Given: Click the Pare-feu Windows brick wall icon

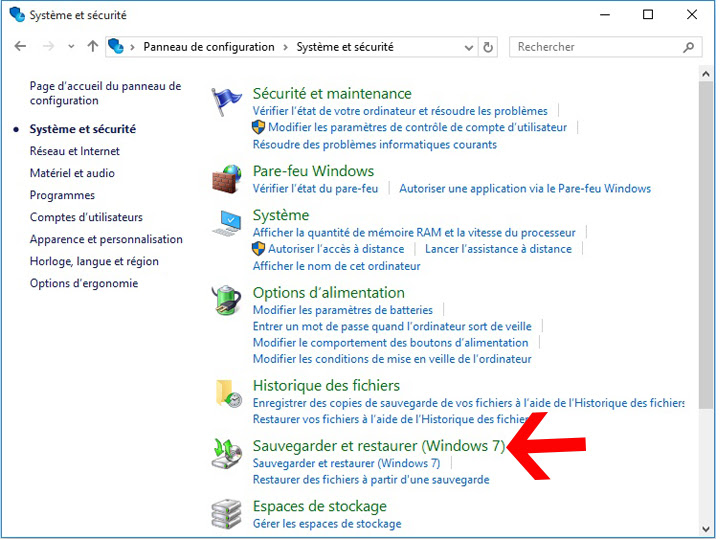Looking at the screenshot, I should 227,179.
